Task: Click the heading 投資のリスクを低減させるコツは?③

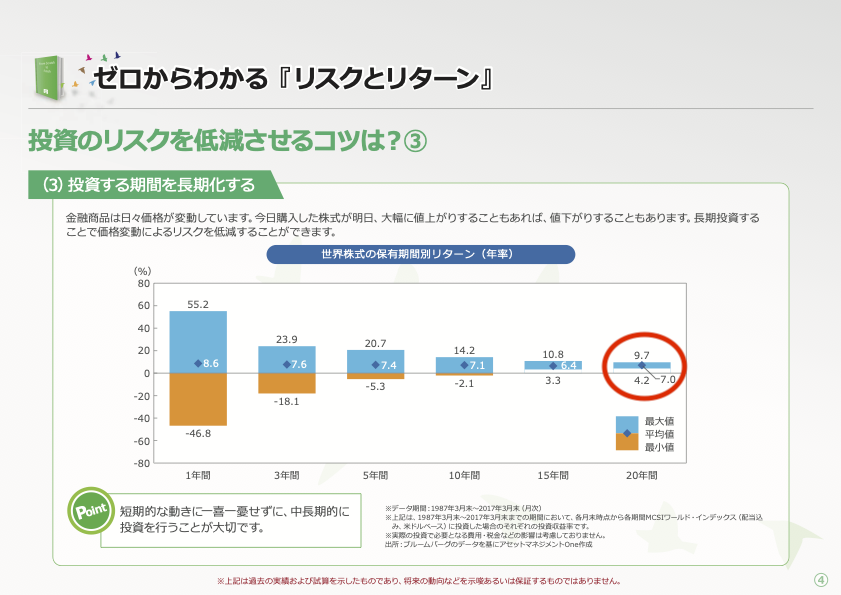Action: (227, 141)
